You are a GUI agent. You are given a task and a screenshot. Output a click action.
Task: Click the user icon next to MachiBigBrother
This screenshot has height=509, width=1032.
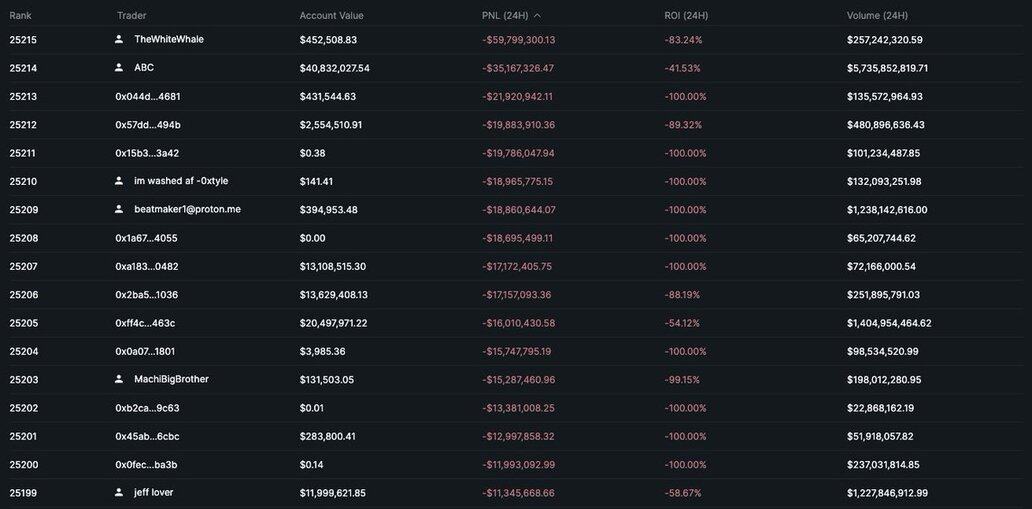click(119, 379)
